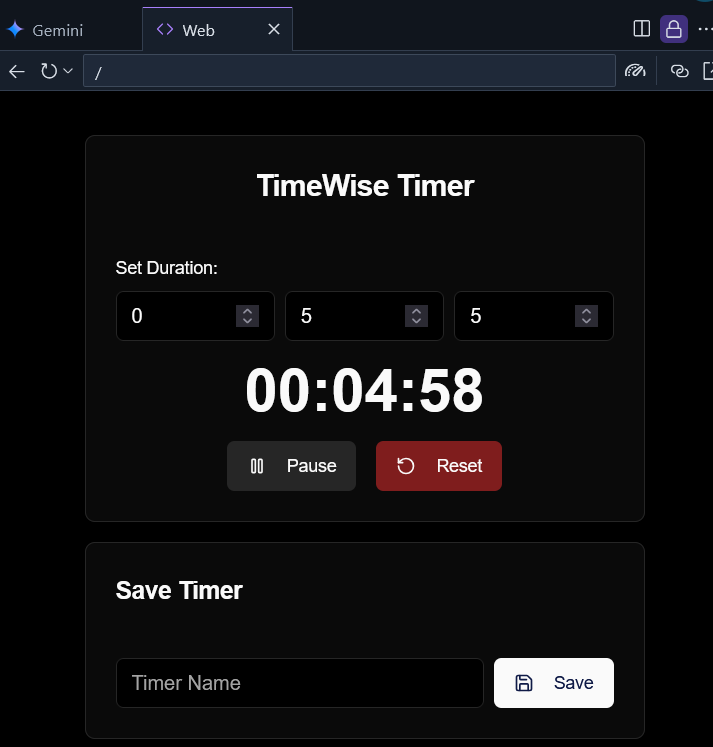Click the Save button with floppy icon
The width and height of the screenshot is (713, 747).
point(553,683)
